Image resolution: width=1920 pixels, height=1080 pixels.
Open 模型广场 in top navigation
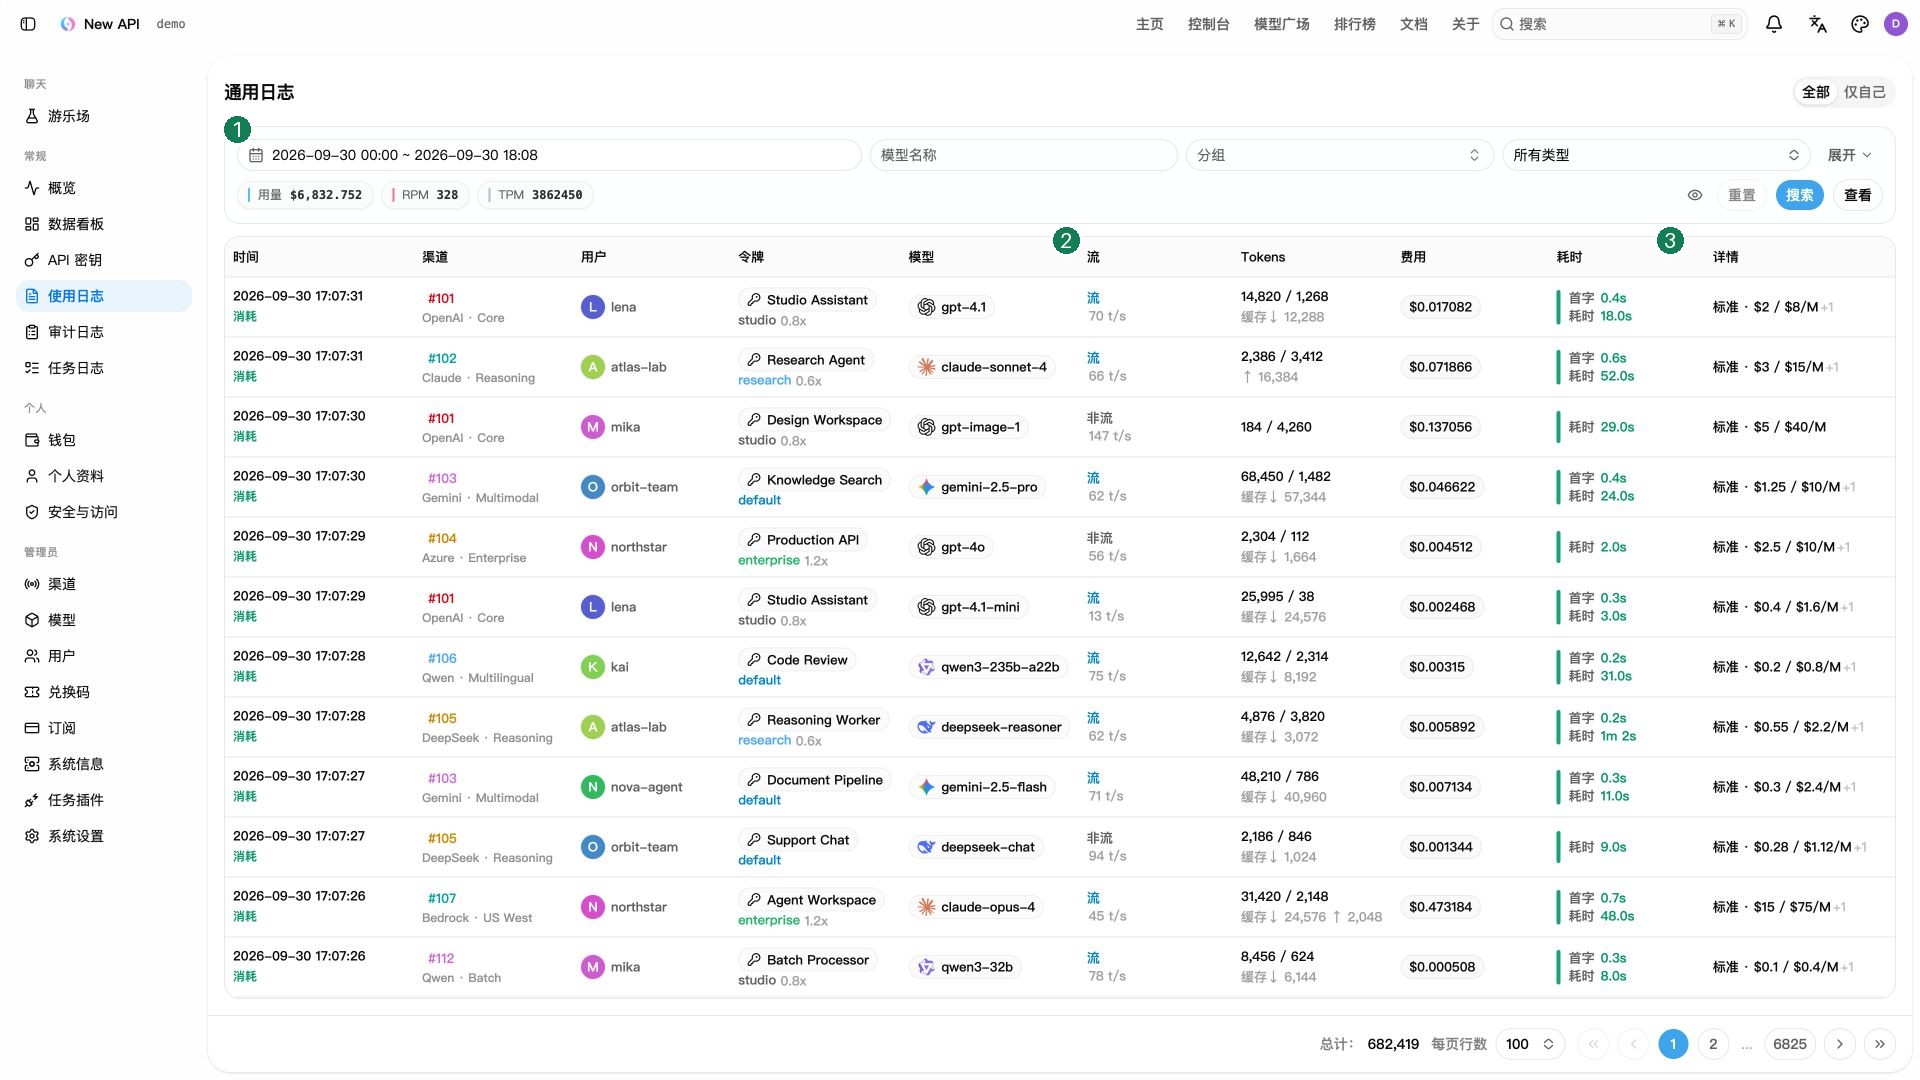(1282, 24)
